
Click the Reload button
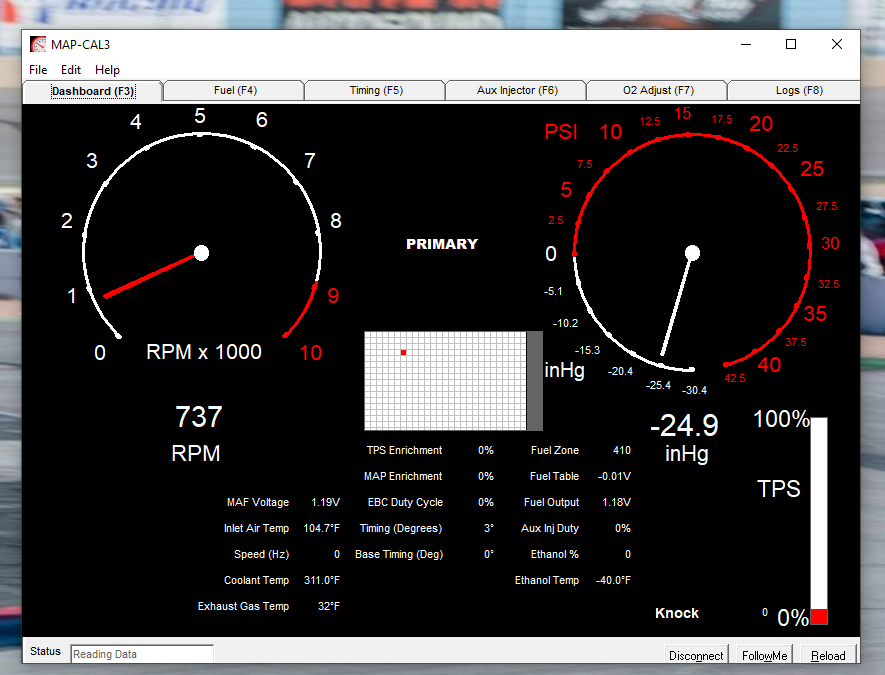click(x=828, y=656)
